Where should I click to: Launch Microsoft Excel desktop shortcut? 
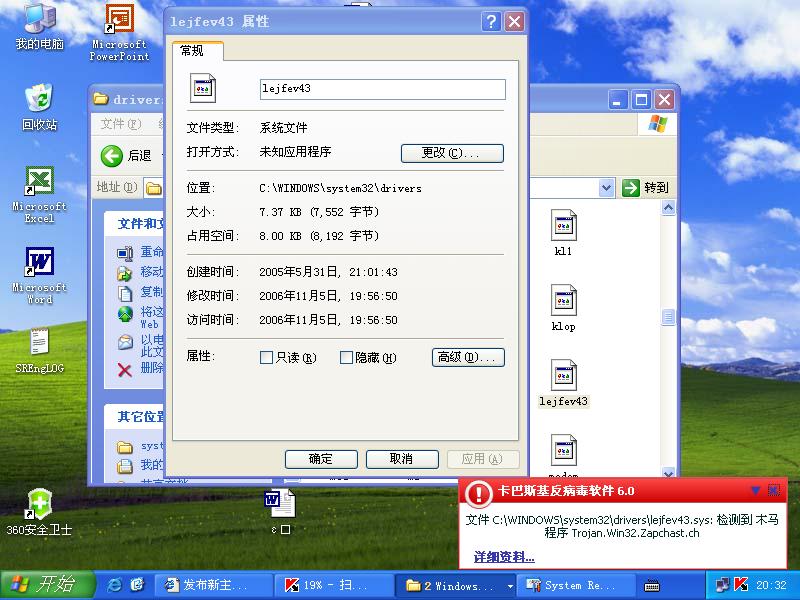[39, 195]
